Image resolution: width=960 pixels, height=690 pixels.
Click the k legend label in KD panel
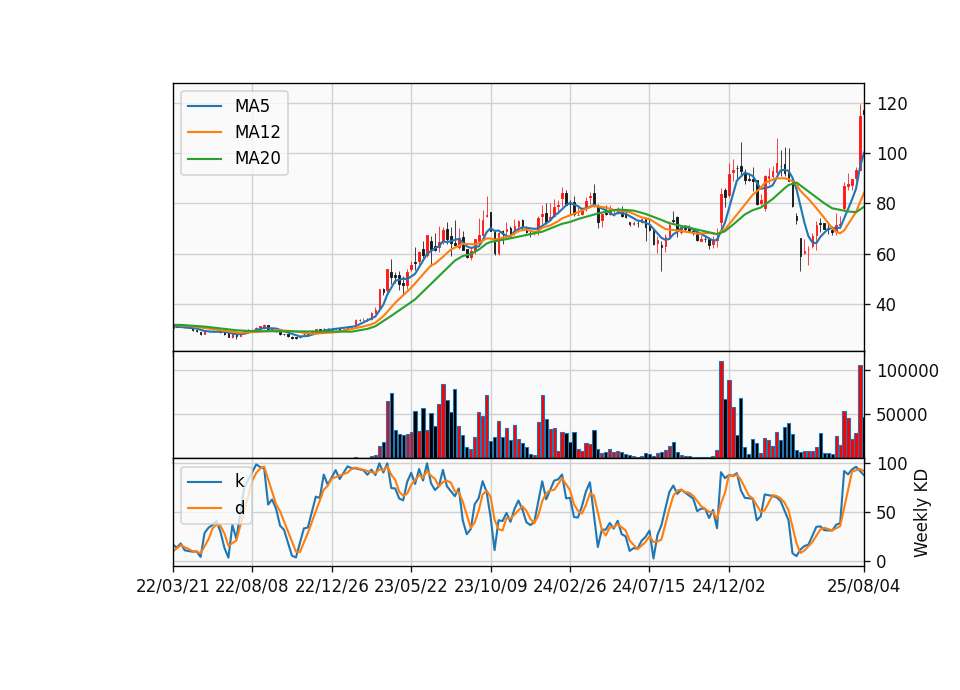(x=239, y=481)
